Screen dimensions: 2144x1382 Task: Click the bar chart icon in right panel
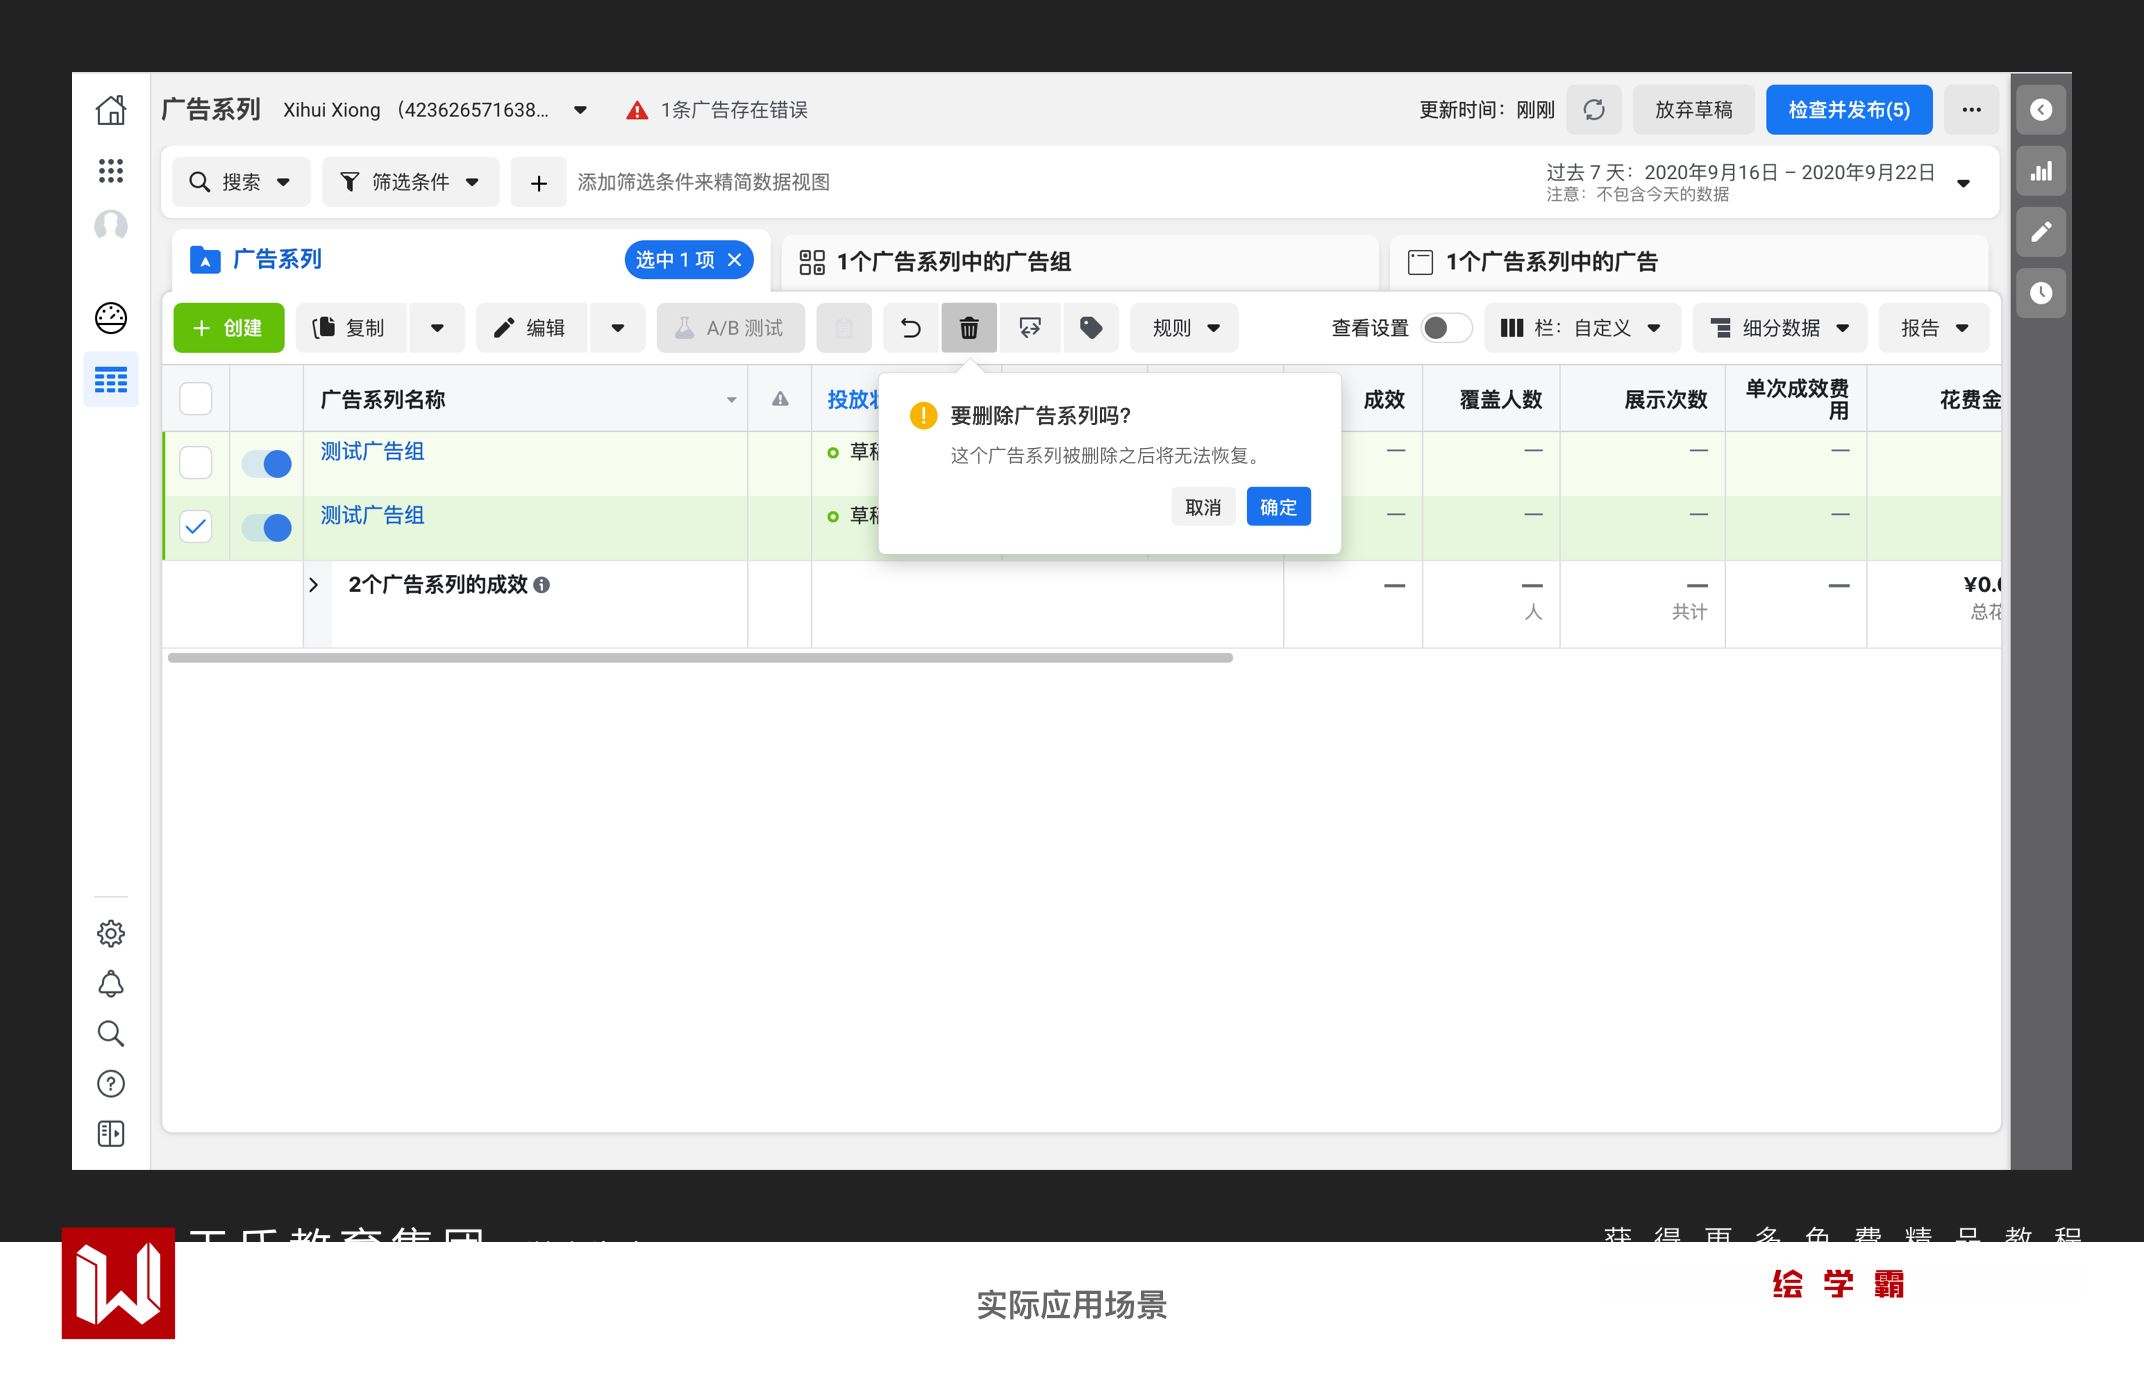(2041, 171)
